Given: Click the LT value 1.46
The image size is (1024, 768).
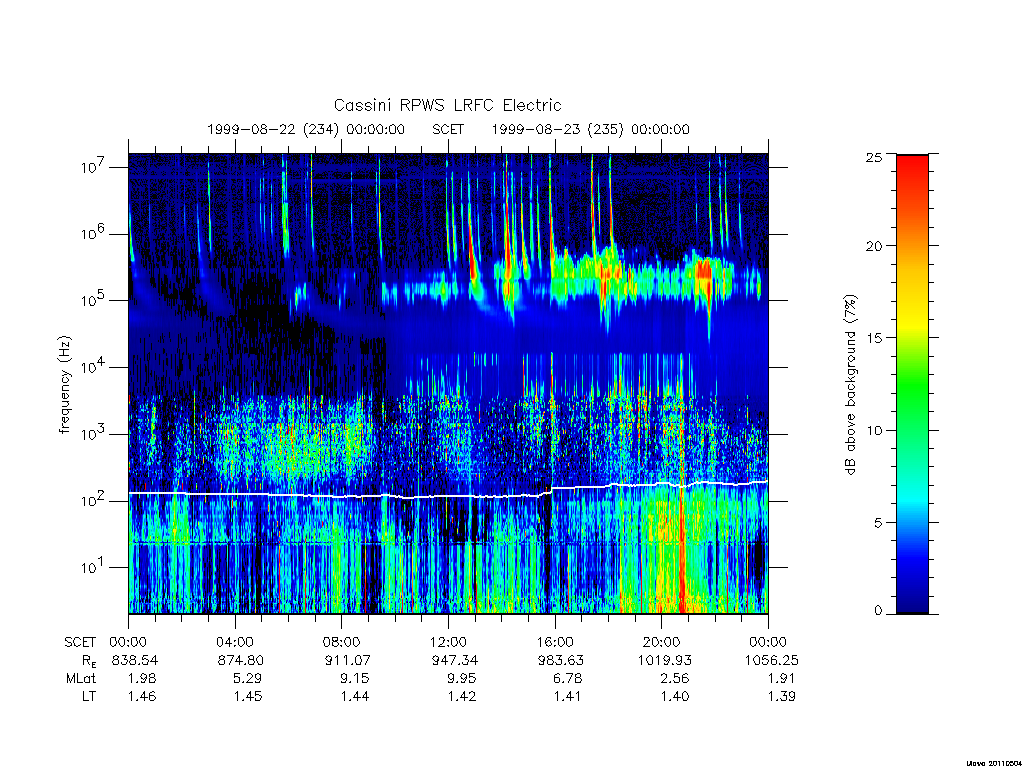Looking at the screenshot, I should coord(142,696).
